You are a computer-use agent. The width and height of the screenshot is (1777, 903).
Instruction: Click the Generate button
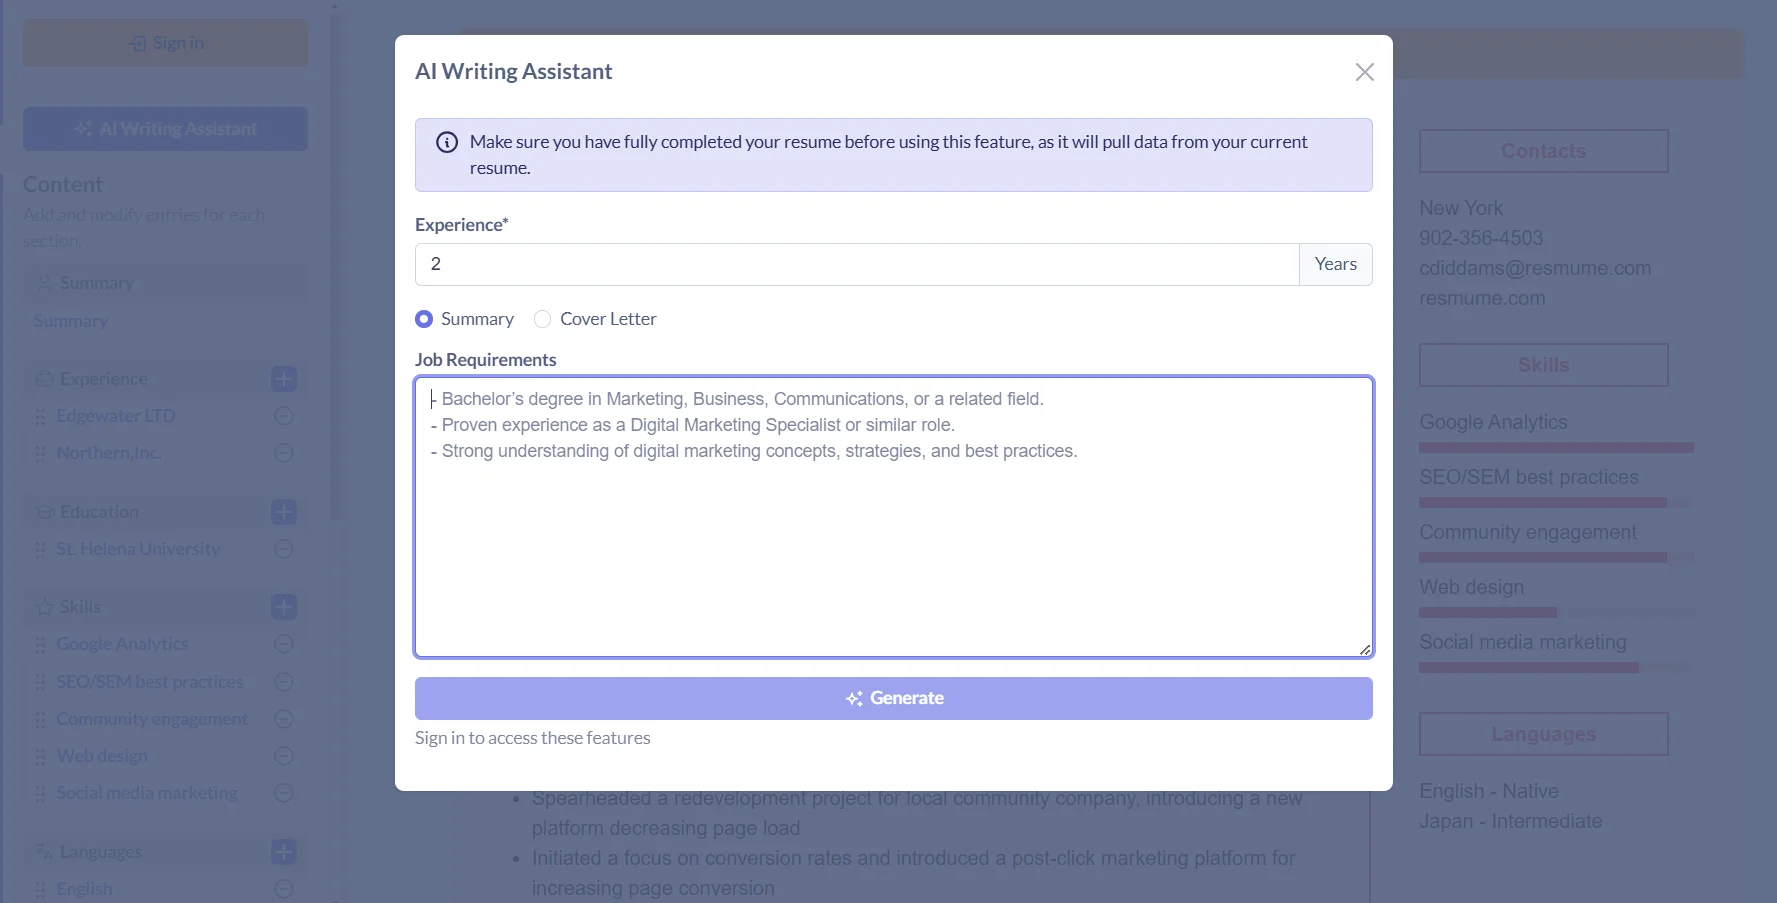894,698
